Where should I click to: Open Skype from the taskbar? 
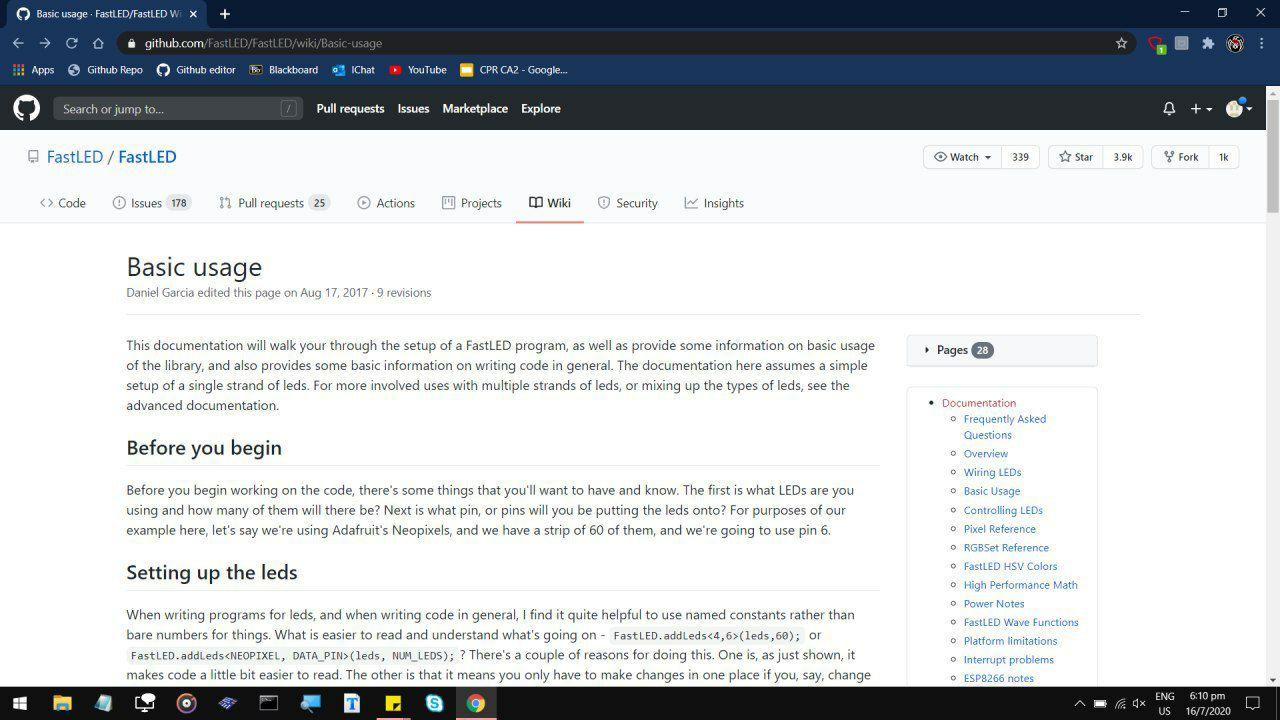[x=434, y=703]
